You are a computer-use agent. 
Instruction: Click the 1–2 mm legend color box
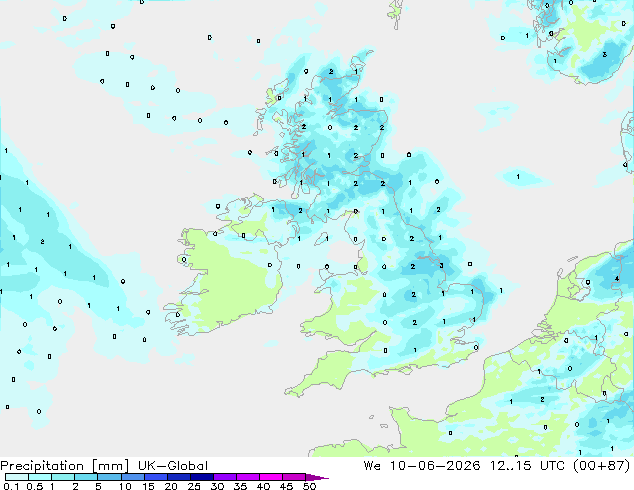tap(63, 477)
